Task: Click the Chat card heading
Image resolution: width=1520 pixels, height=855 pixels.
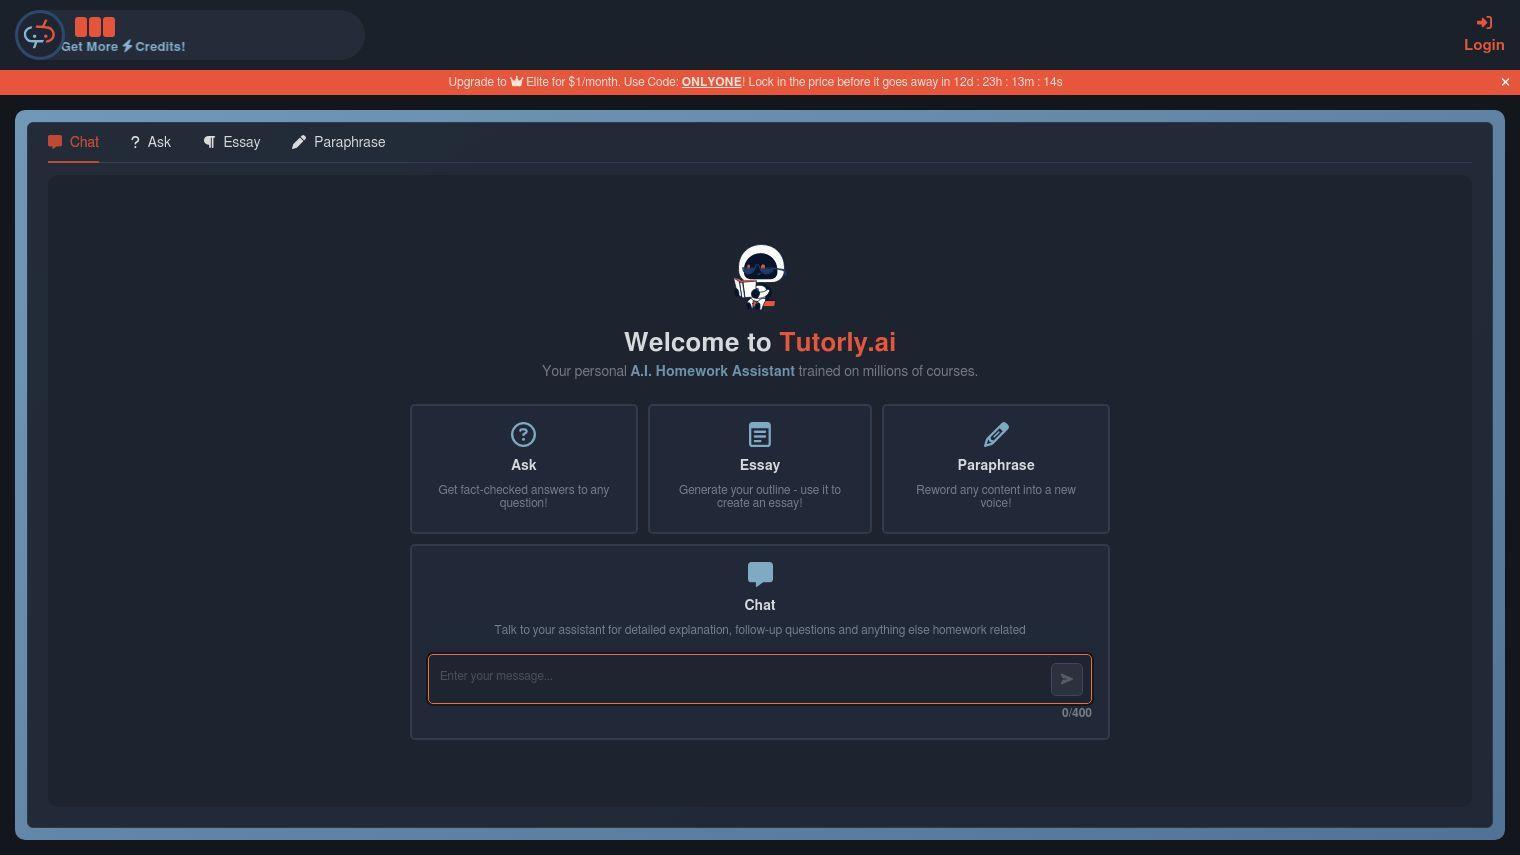Action: pos(760,605)
